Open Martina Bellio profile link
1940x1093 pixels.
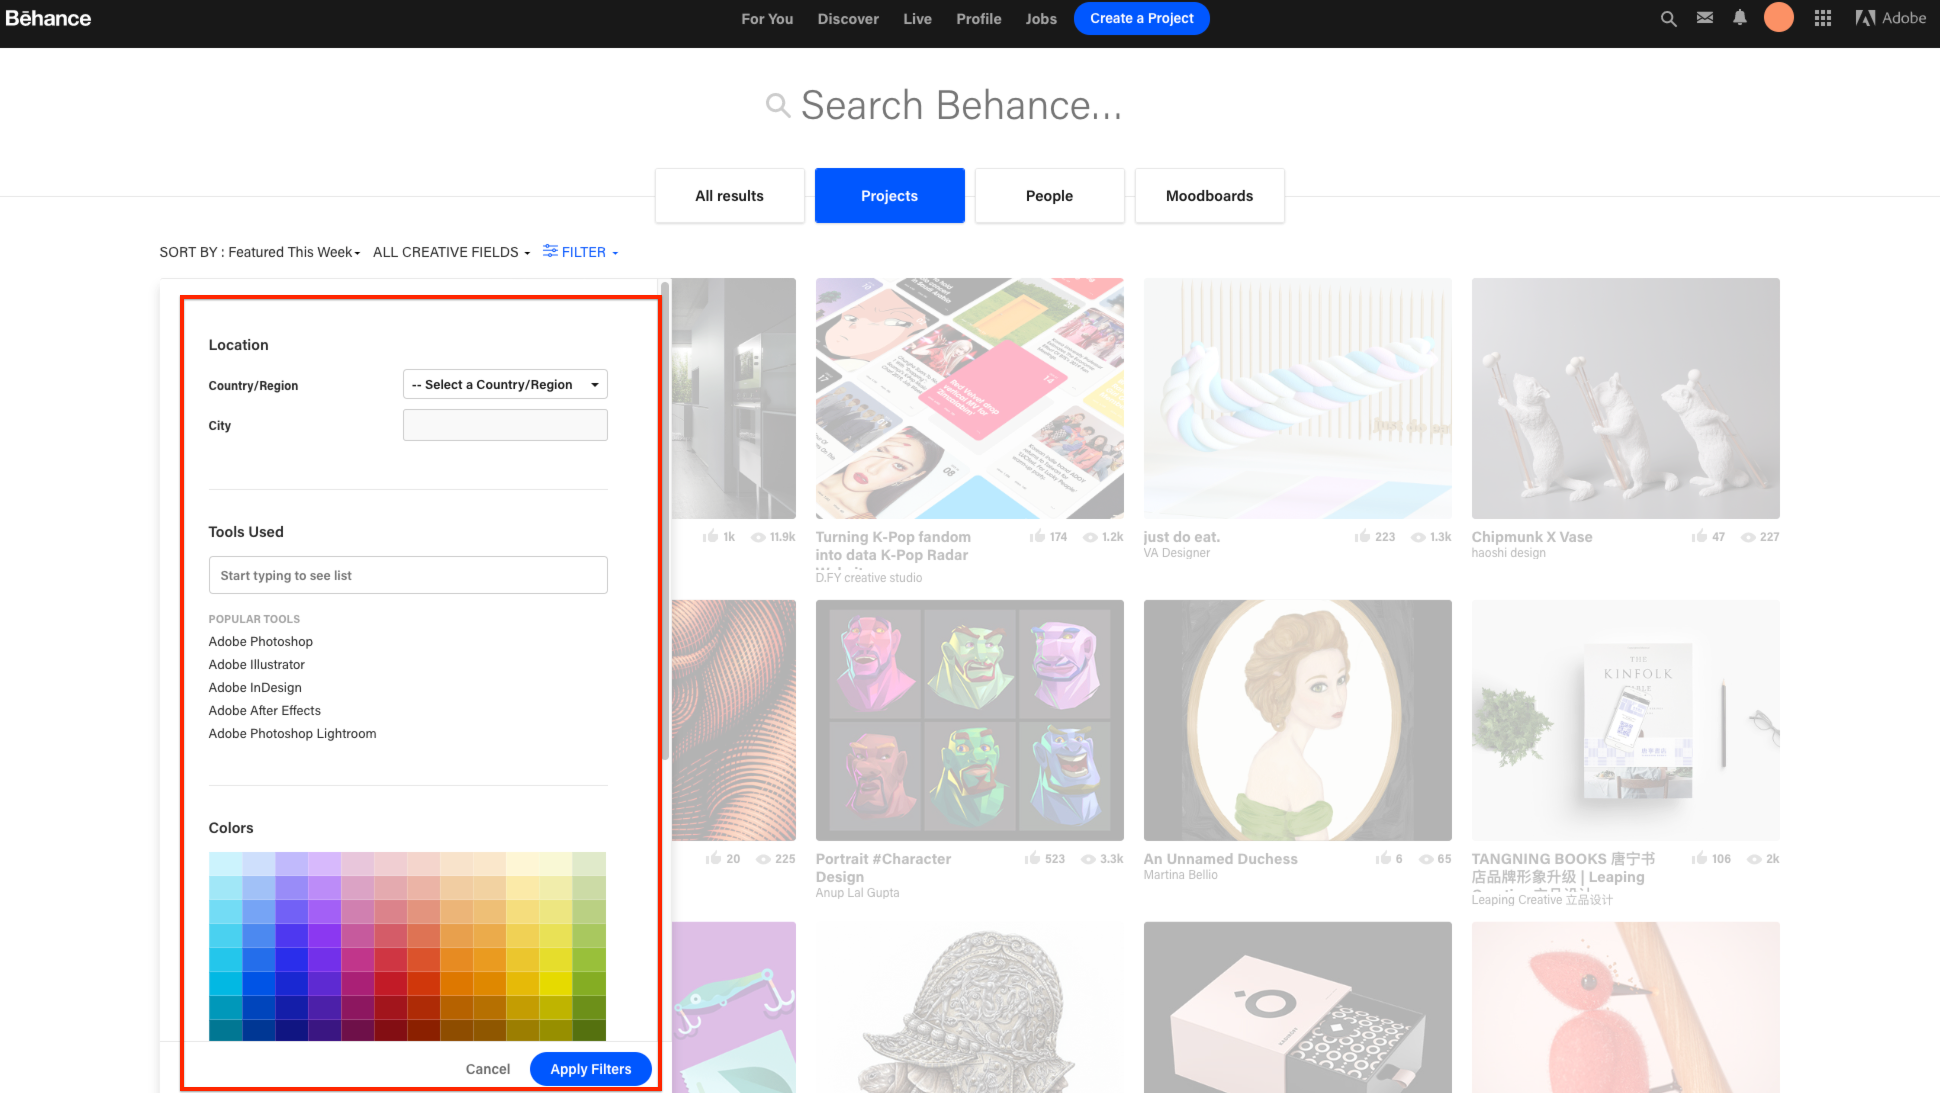1180,875
